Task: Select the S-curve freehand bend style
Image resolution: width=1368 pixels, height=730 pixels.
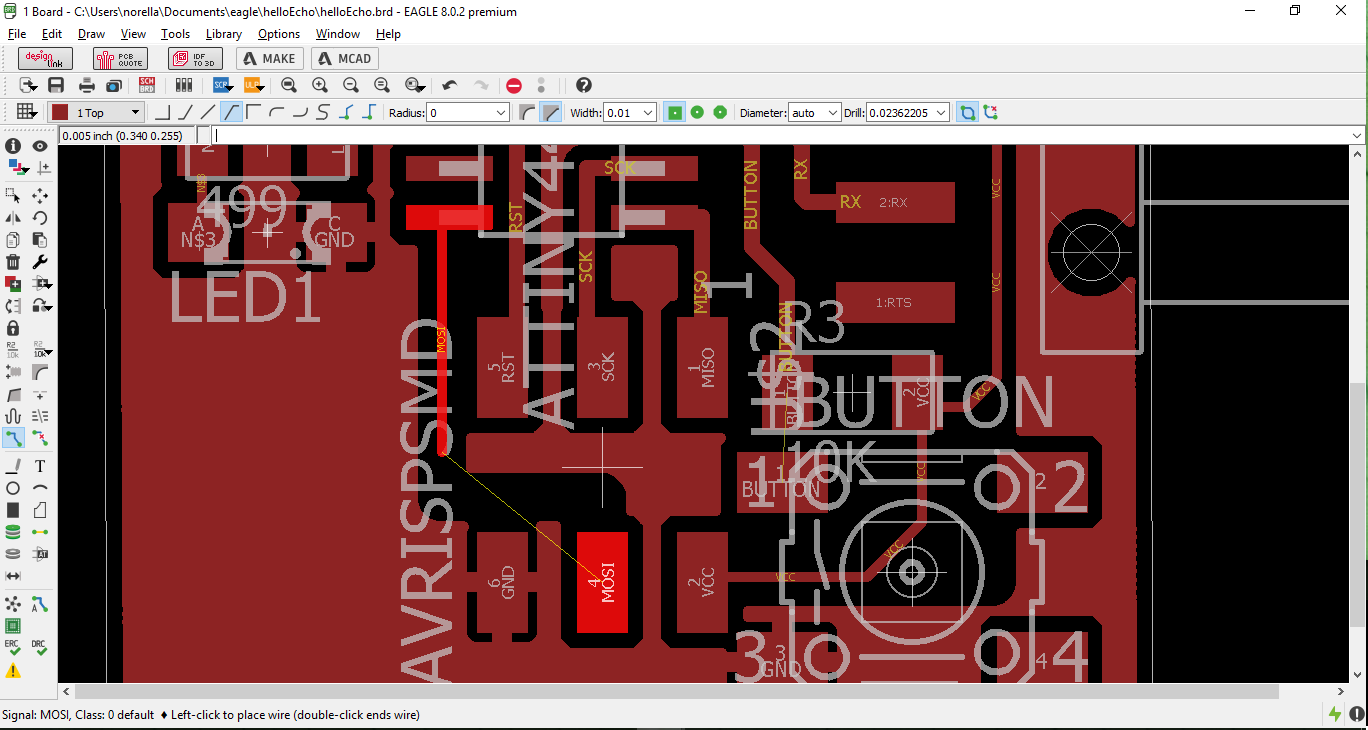Action: 324,112
